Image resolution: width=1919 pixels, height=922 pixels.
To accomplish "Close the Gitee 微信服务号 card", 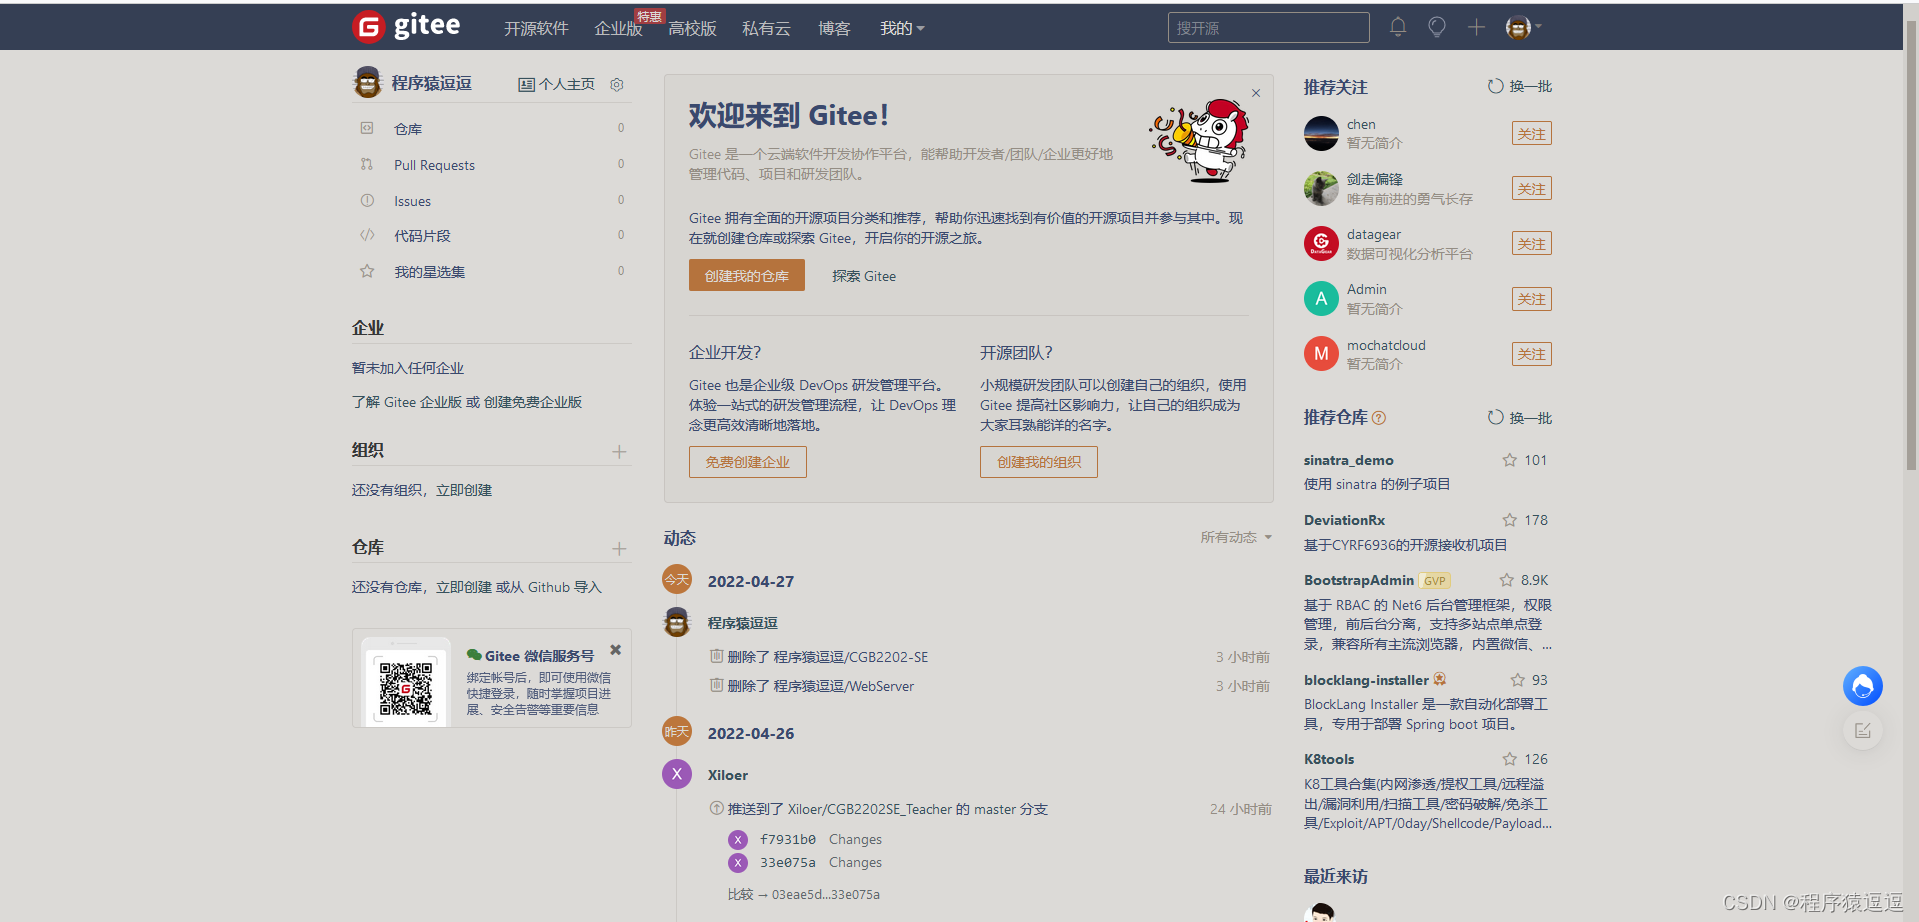I will point(616,650).
